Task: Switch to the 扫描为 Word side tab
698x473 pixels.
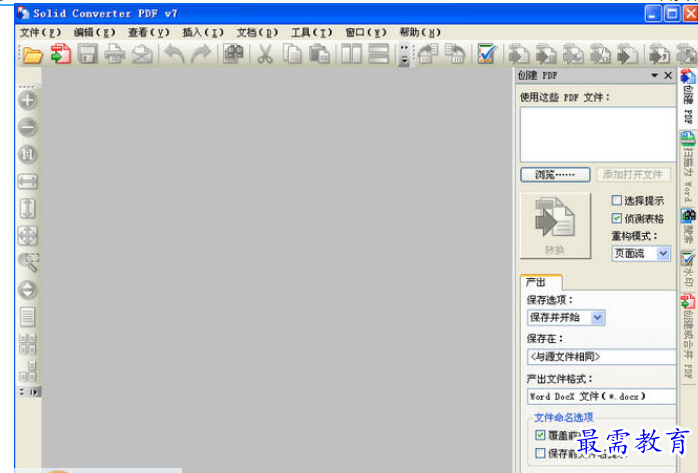Action: (x=688, y=166)
